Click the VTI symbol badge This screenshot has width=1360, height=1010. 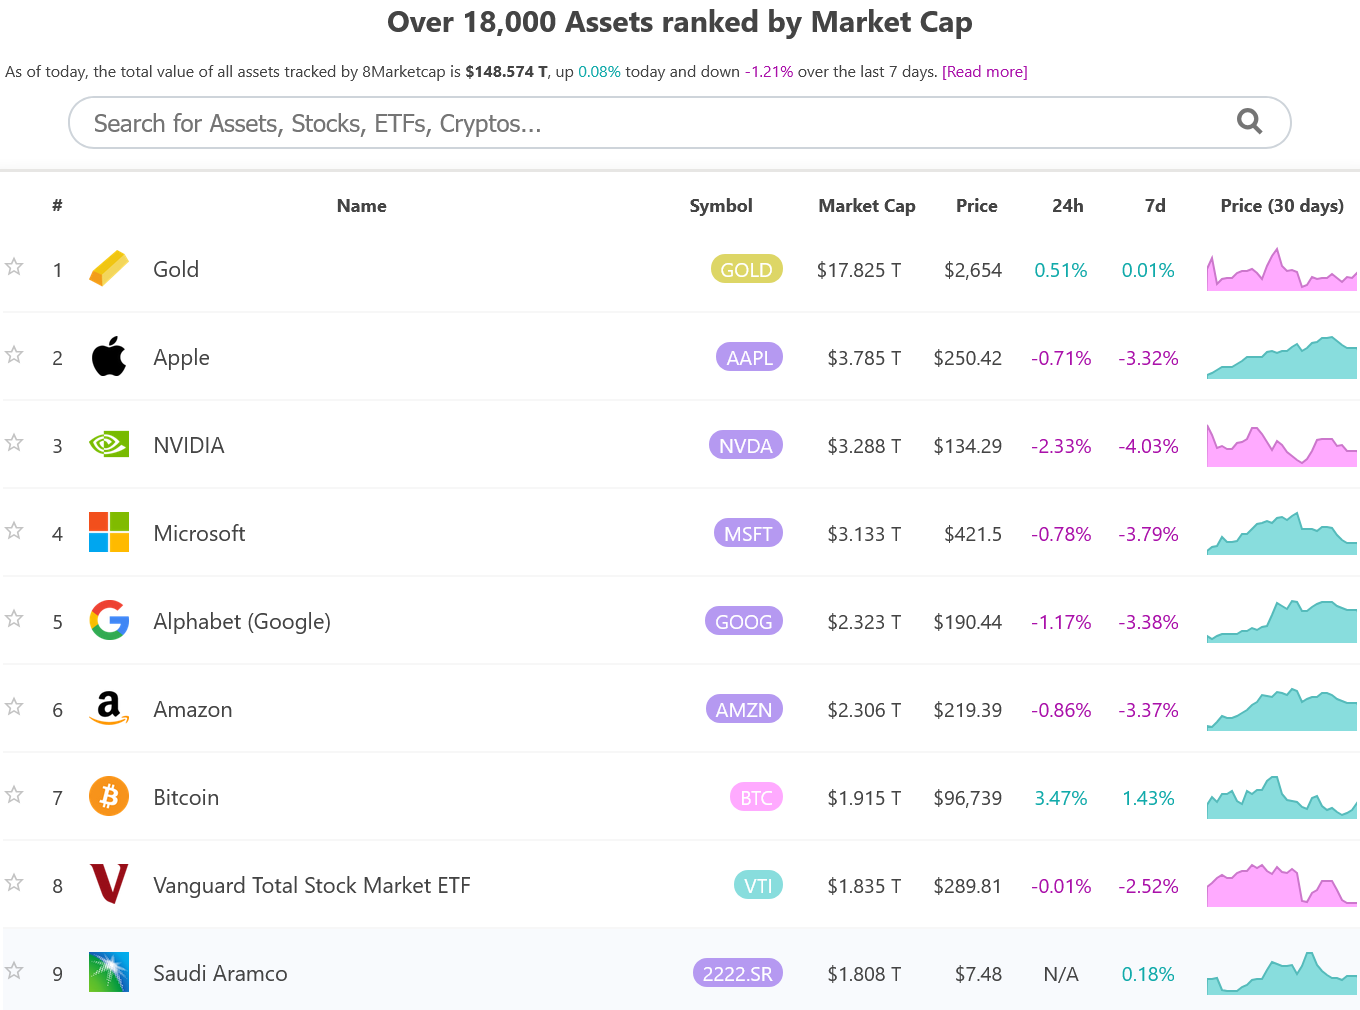[758, 885]
